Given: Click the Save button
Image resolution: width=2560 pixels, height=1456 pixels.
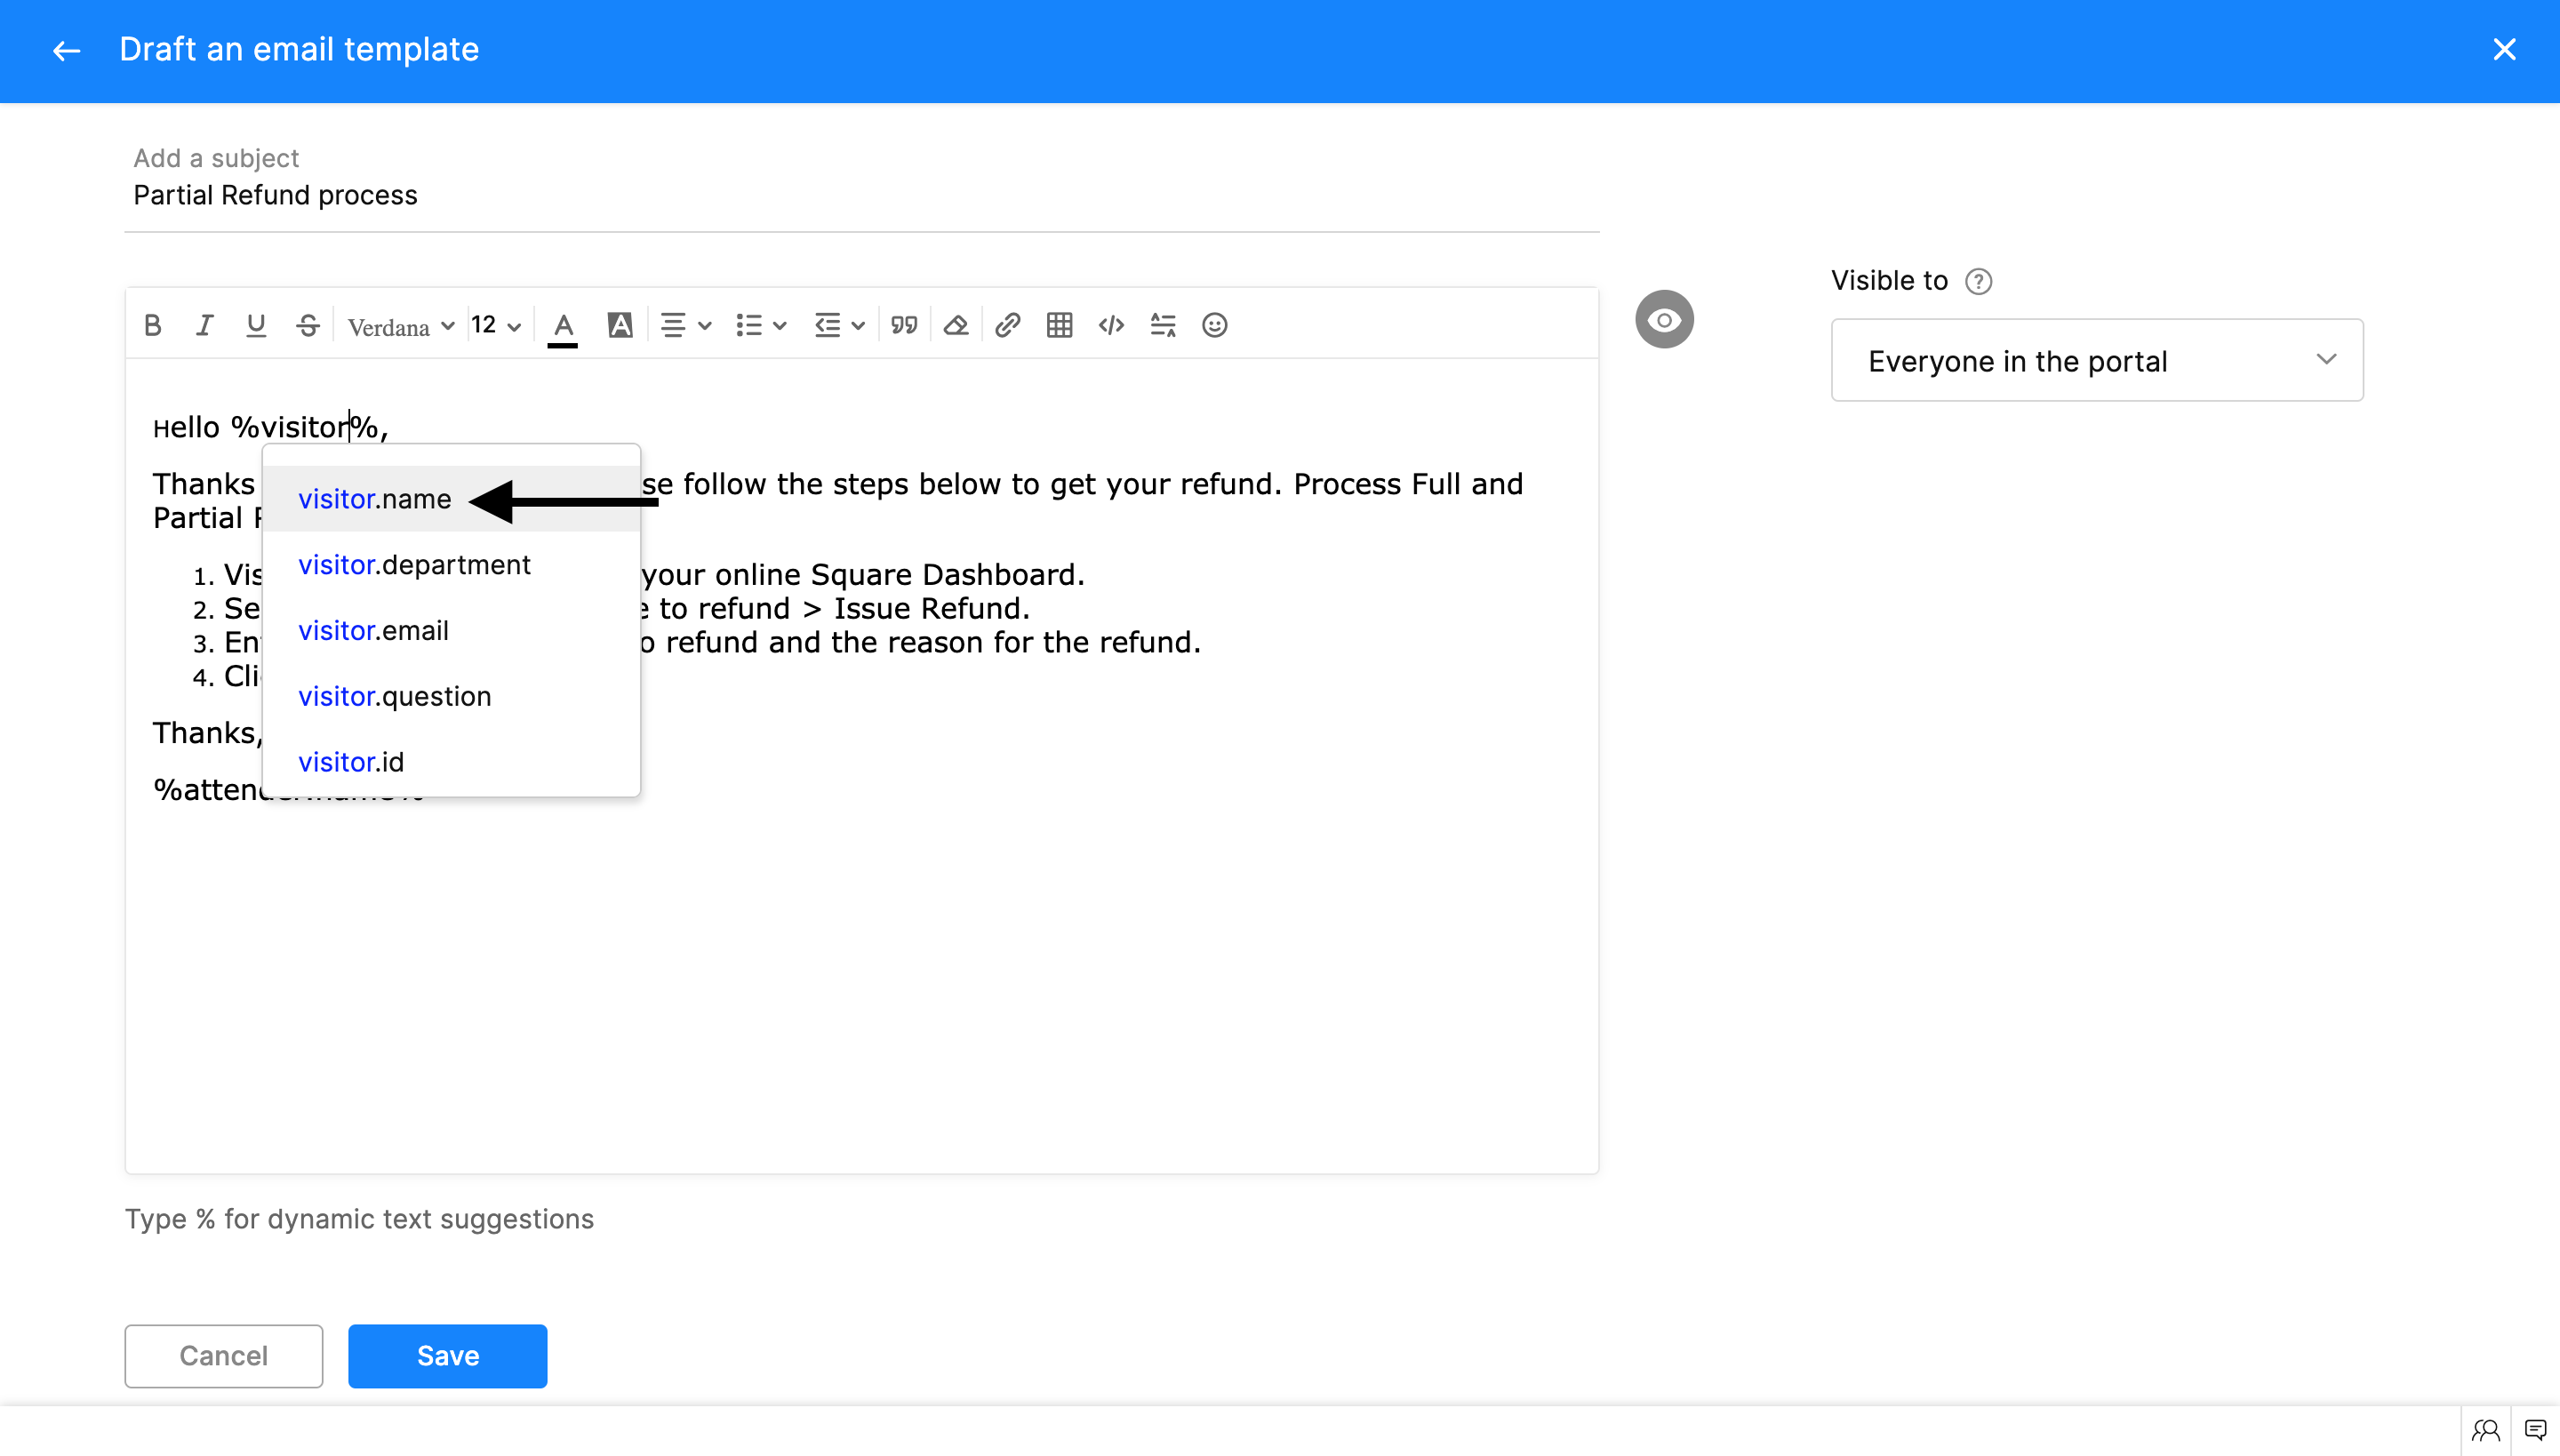Looking at the screenshot, I should click(x=447, y=1356).
